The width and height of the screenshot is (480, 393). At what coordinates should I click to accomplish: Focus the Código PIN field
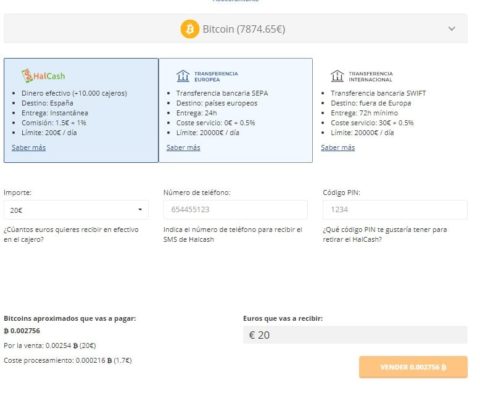[395, 210]
